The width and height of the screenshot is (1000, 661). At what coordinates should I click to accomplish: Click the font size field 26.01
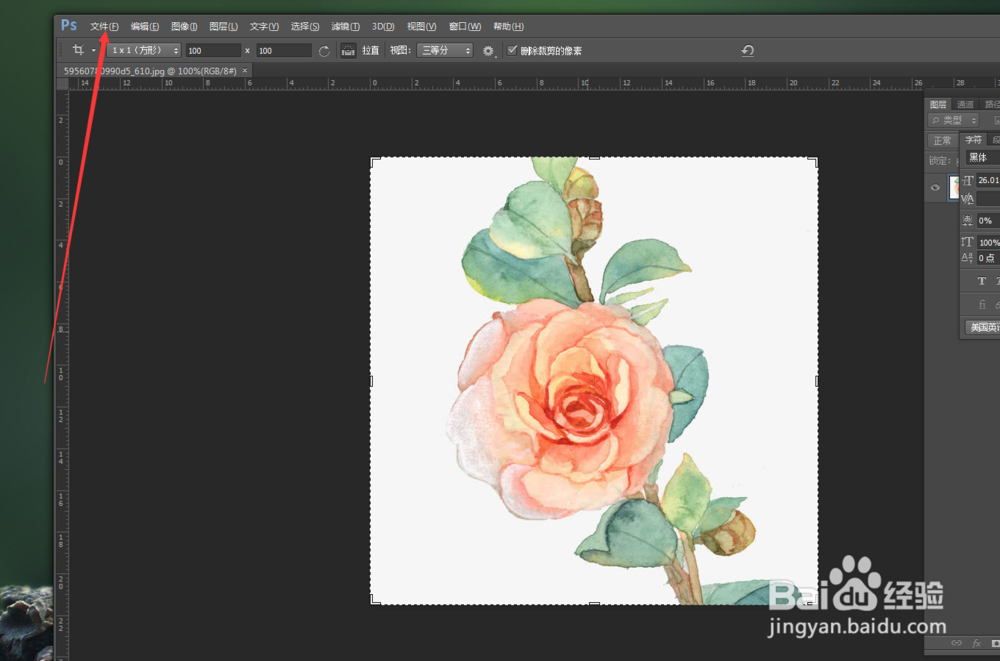989,180
